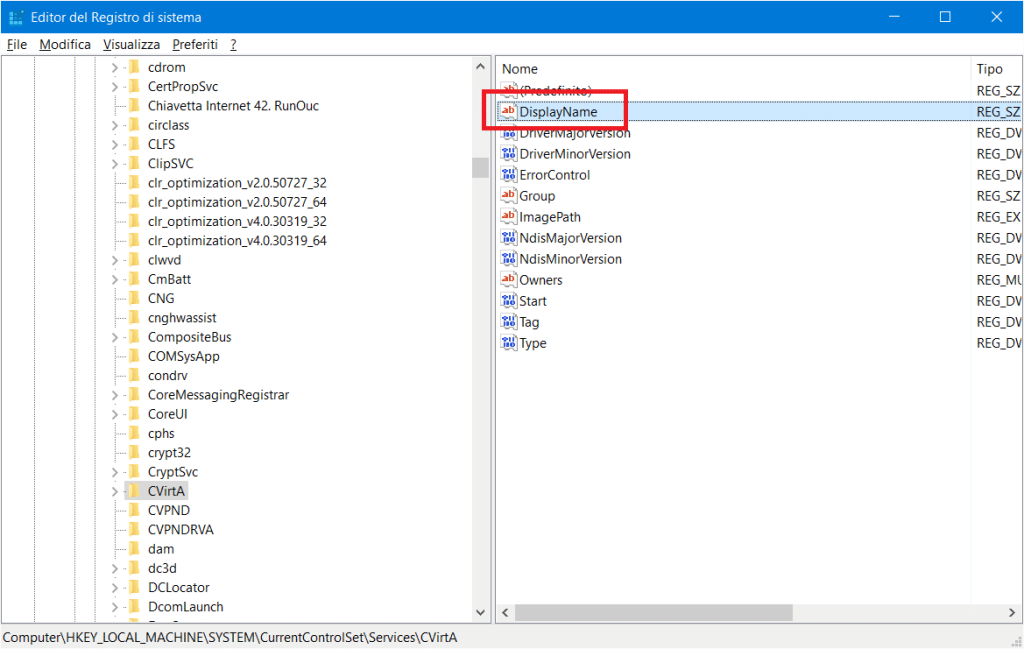Screen dimensions: 1024x649
Task: Open the ? help menu
Action: [233, 44]
